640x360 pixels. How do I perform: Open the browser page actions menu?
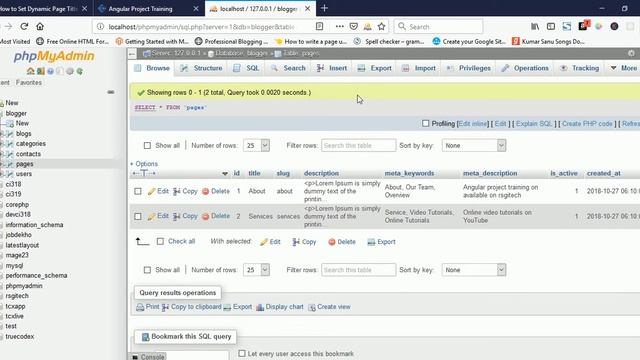tap(340, 27)
